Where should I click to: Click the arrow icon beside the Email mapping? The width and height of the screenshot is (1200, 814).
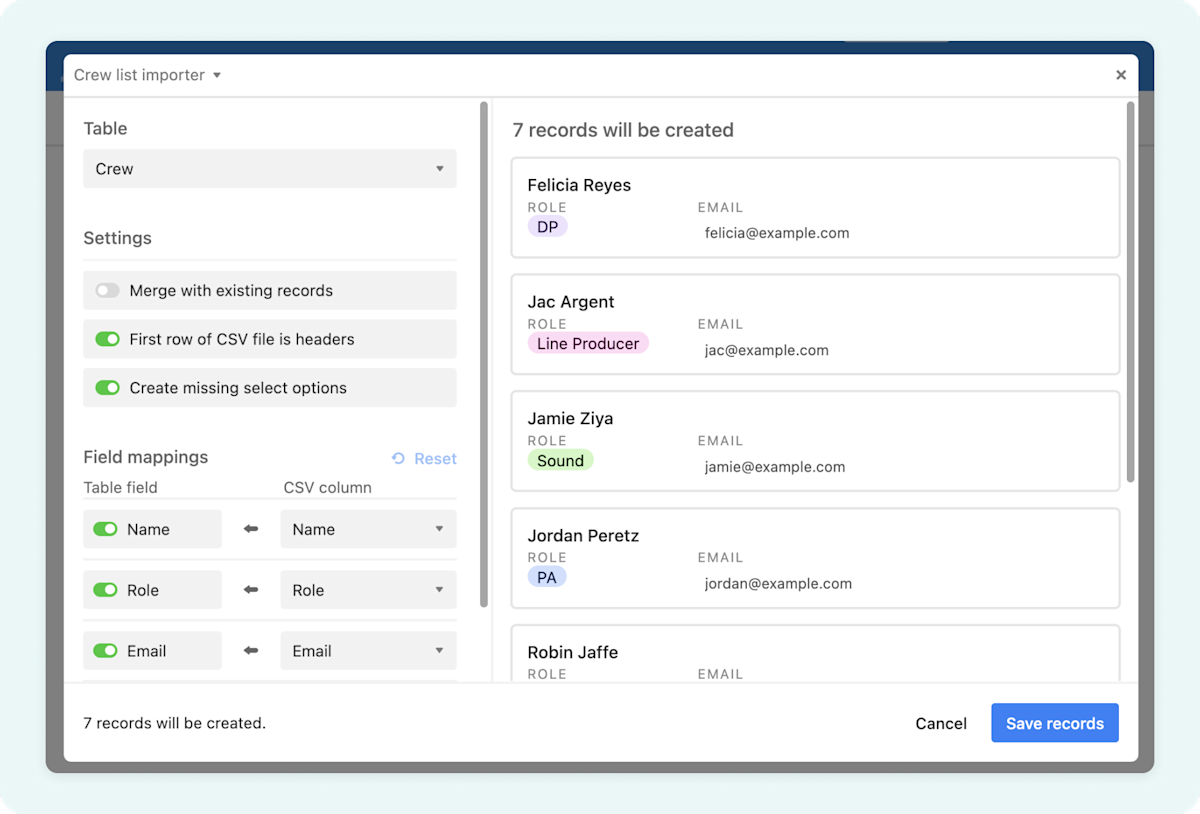pyautogui.click(x=250, y=650)
